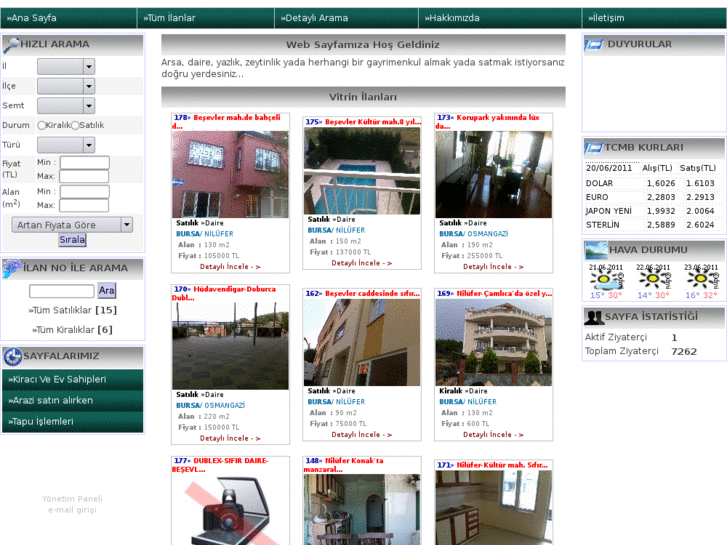Focus the İlan No search field
Image resolution: width=727 pixels, height=545 pixels.
[x=62, y=291]
